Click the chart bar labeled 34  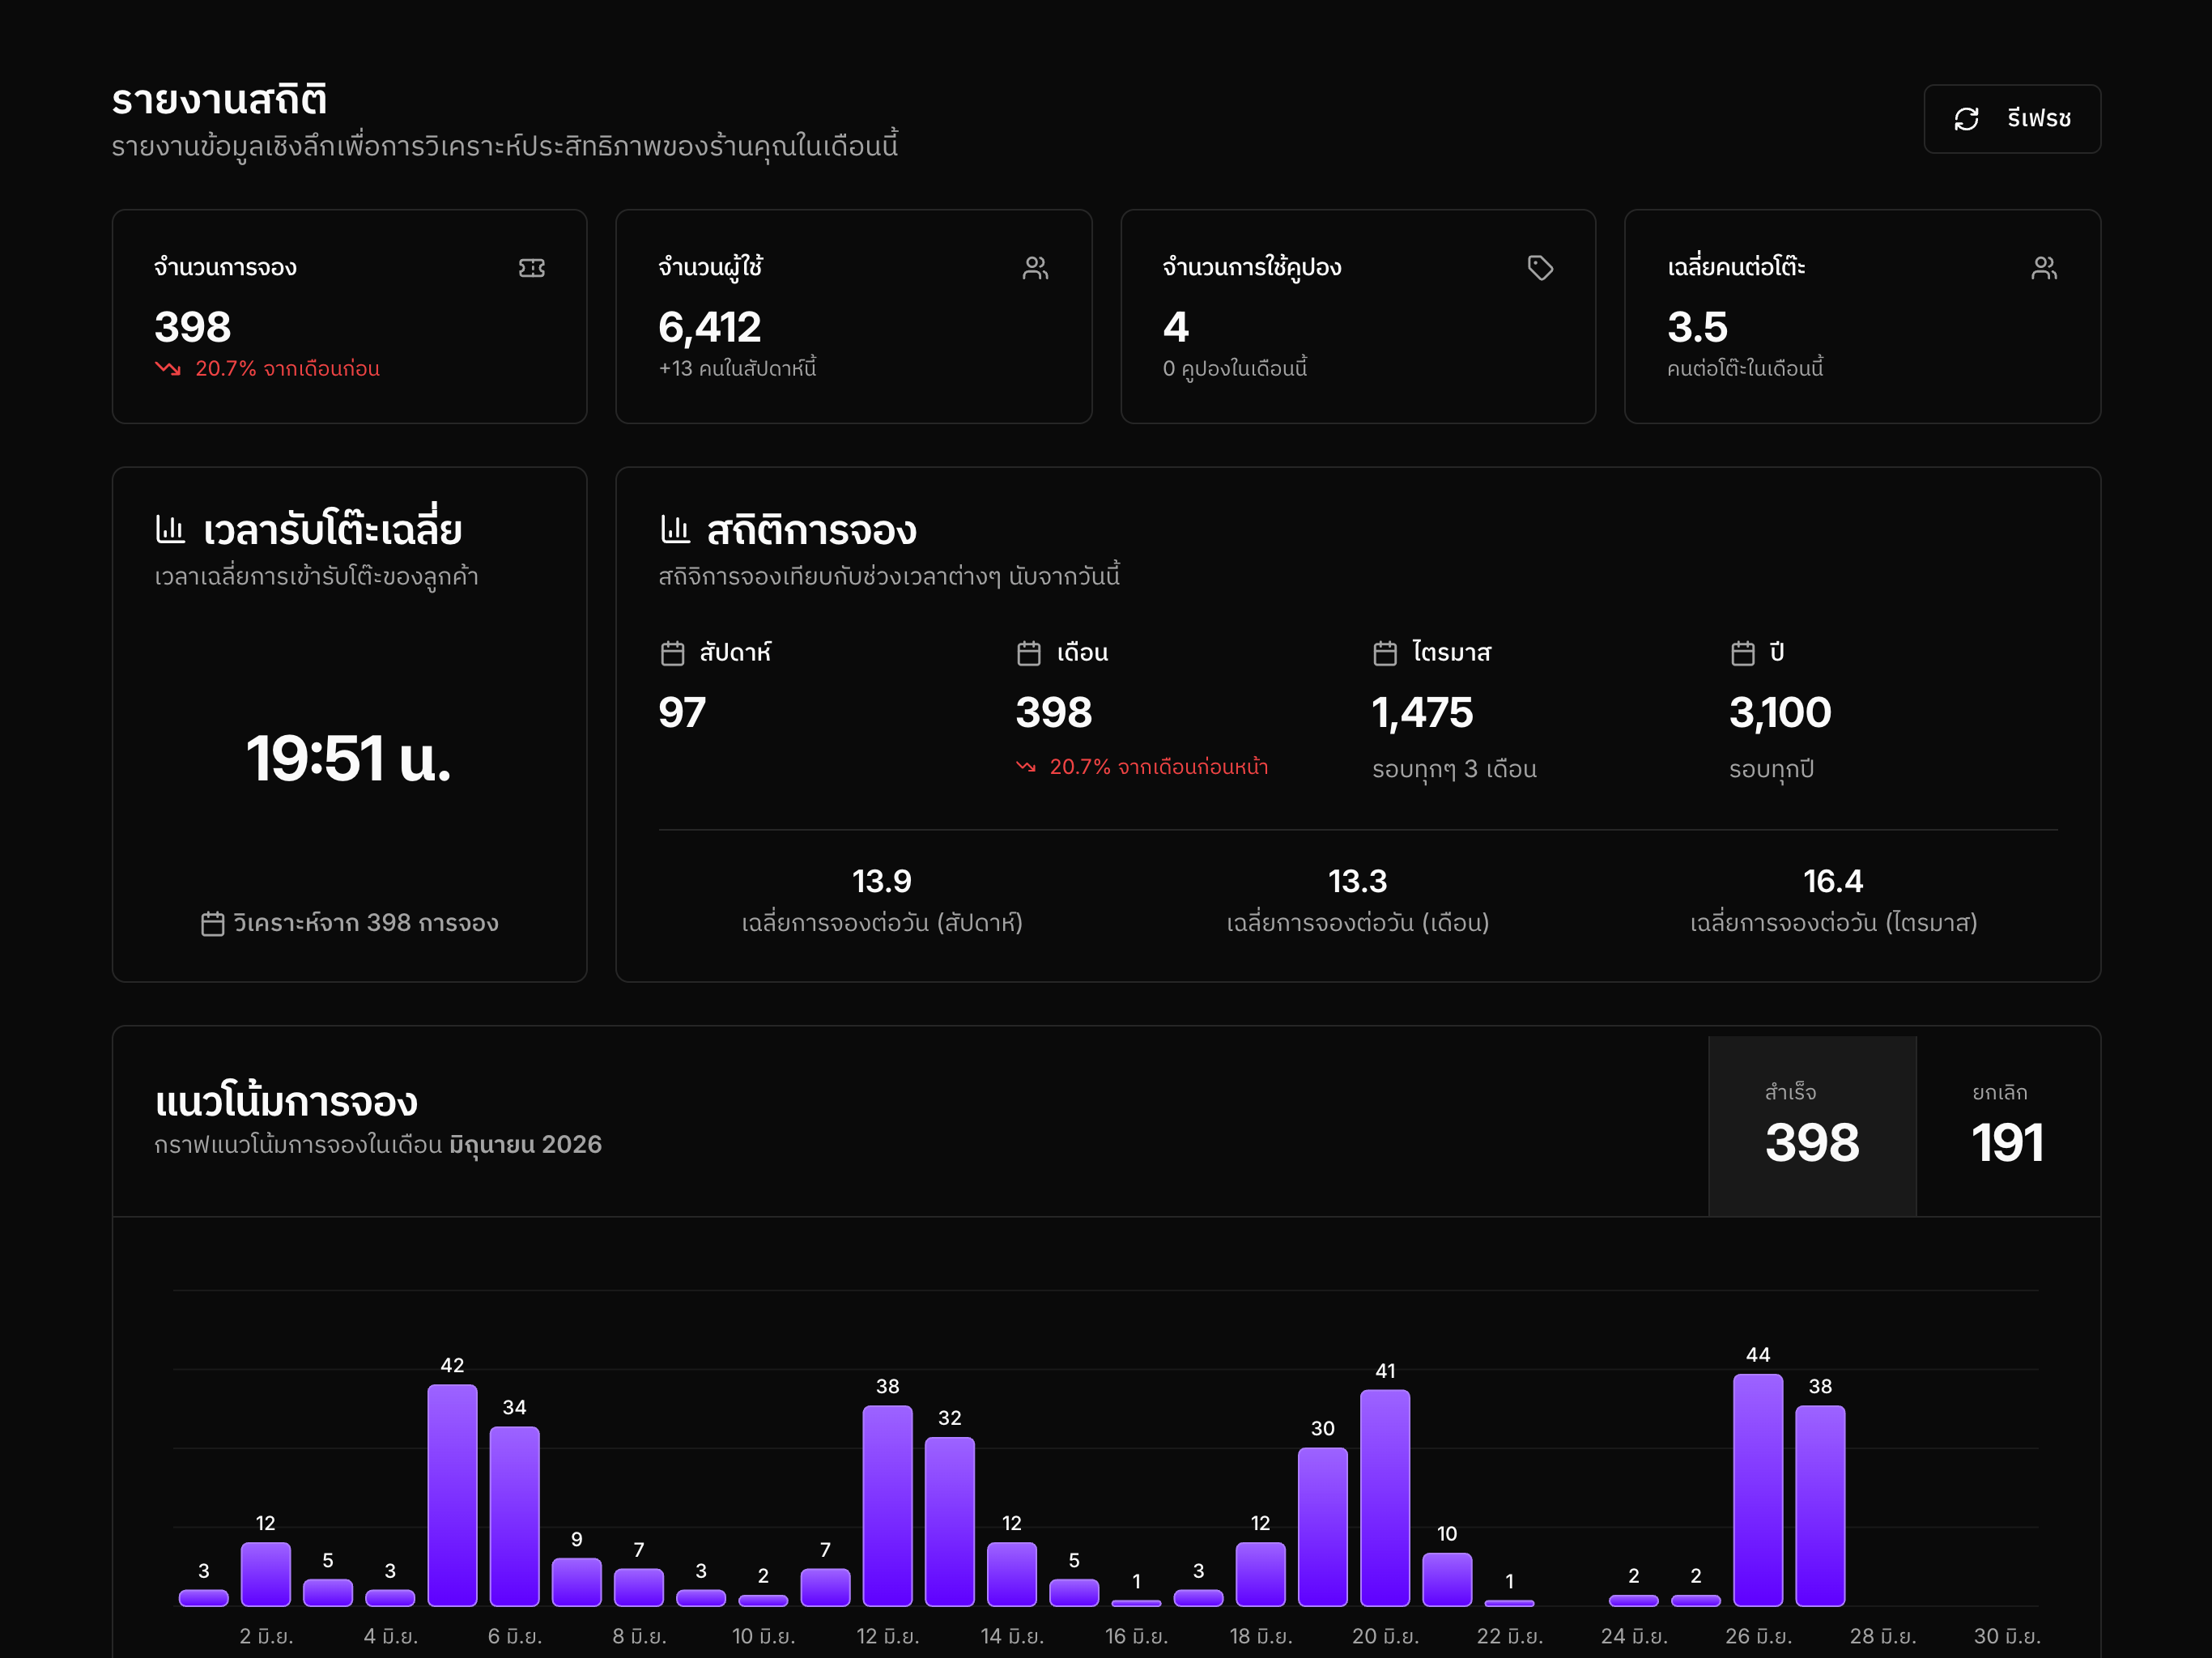click(x=514, y=1516)
